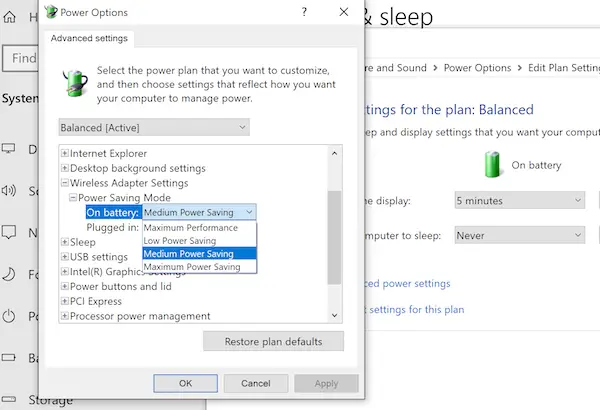Open the sleep Never dropdown
The image size is (600, 410).
click(x=519, y=236)
